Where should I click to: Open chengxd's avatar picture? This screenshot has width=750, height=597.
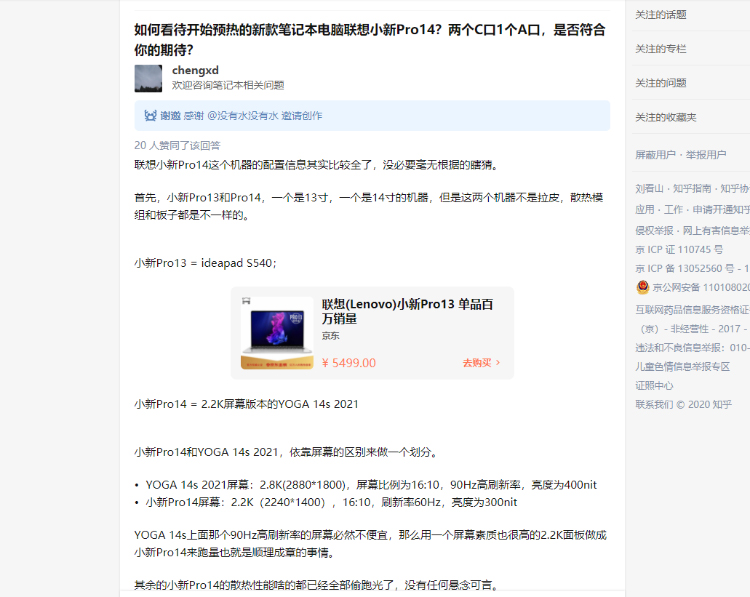tap(148, 78)
